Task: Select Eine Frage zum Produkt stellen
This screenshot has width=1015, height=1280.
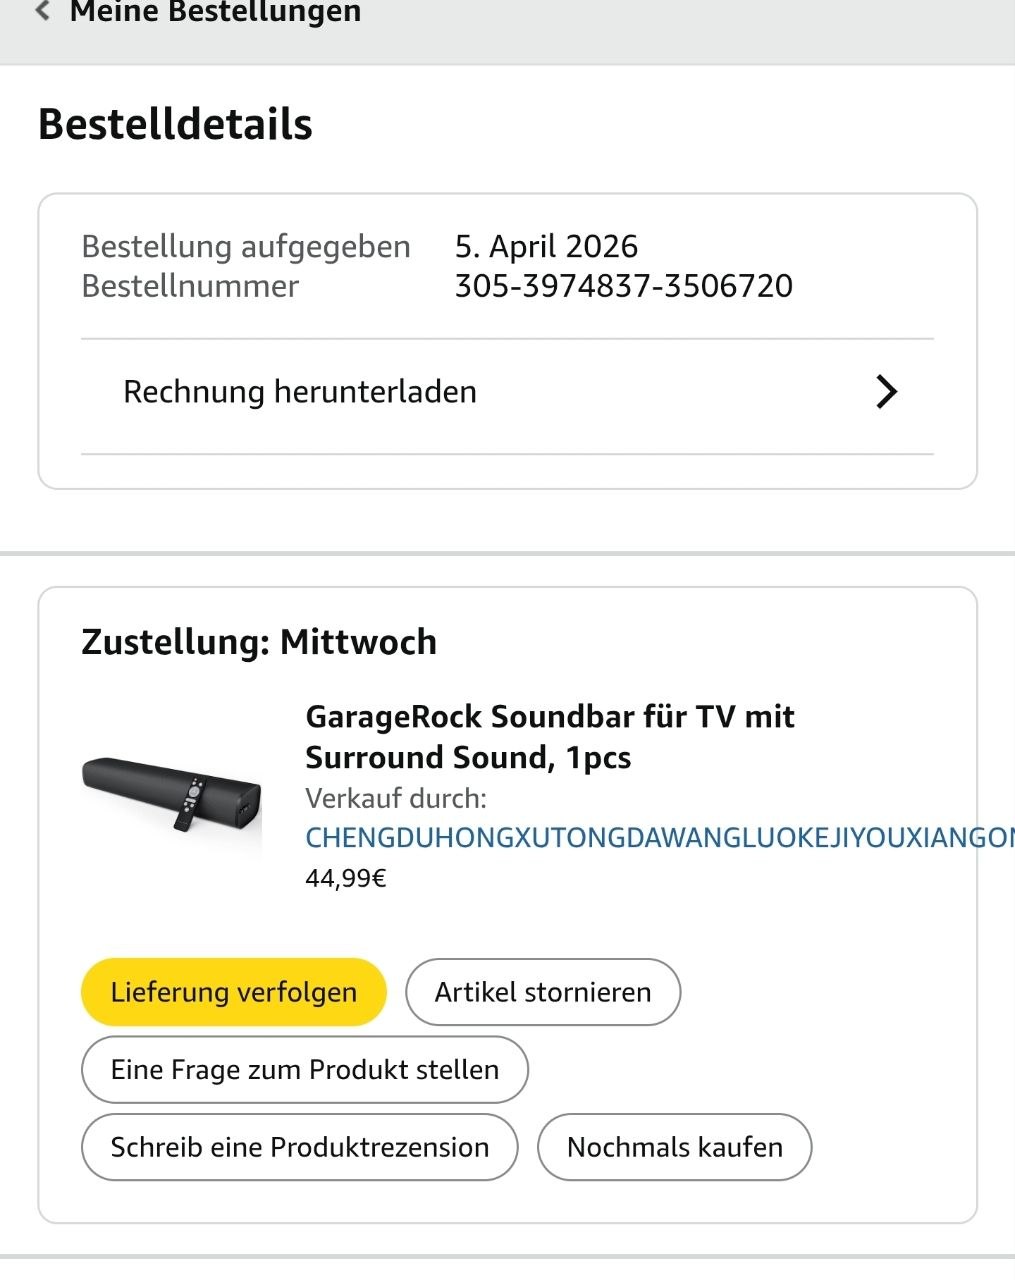Action: (304, 1070)
